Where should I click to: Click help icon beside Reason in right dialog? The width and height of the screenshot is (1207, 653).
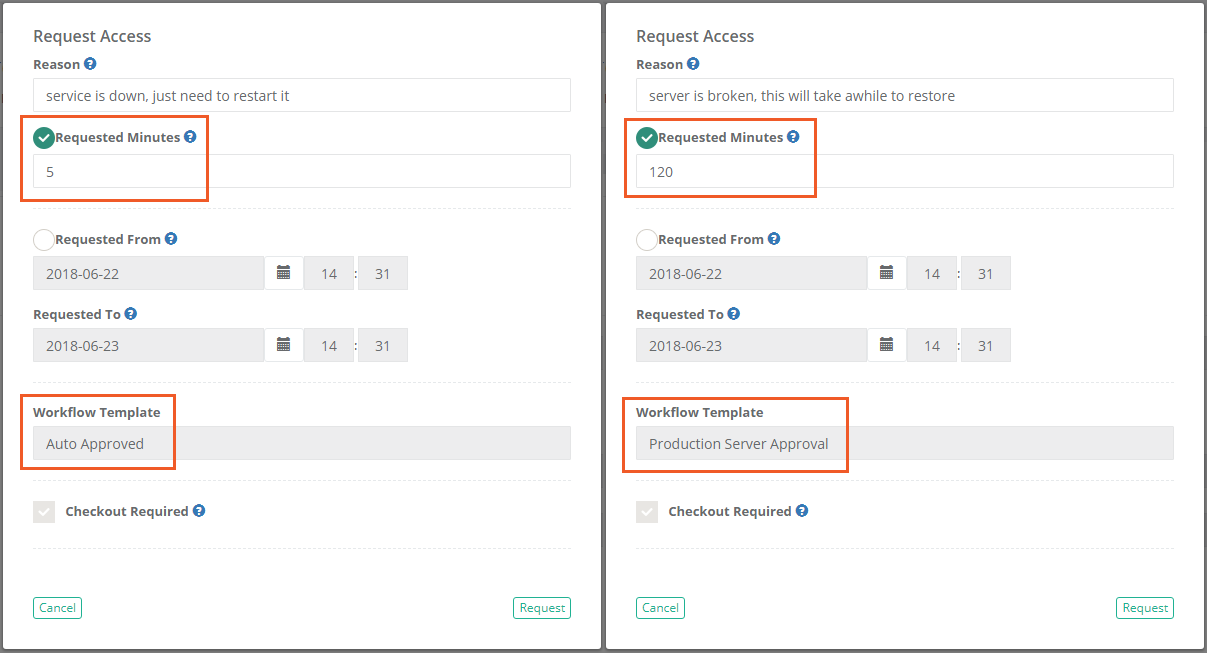pyautogui.click(x=693, y=63)
